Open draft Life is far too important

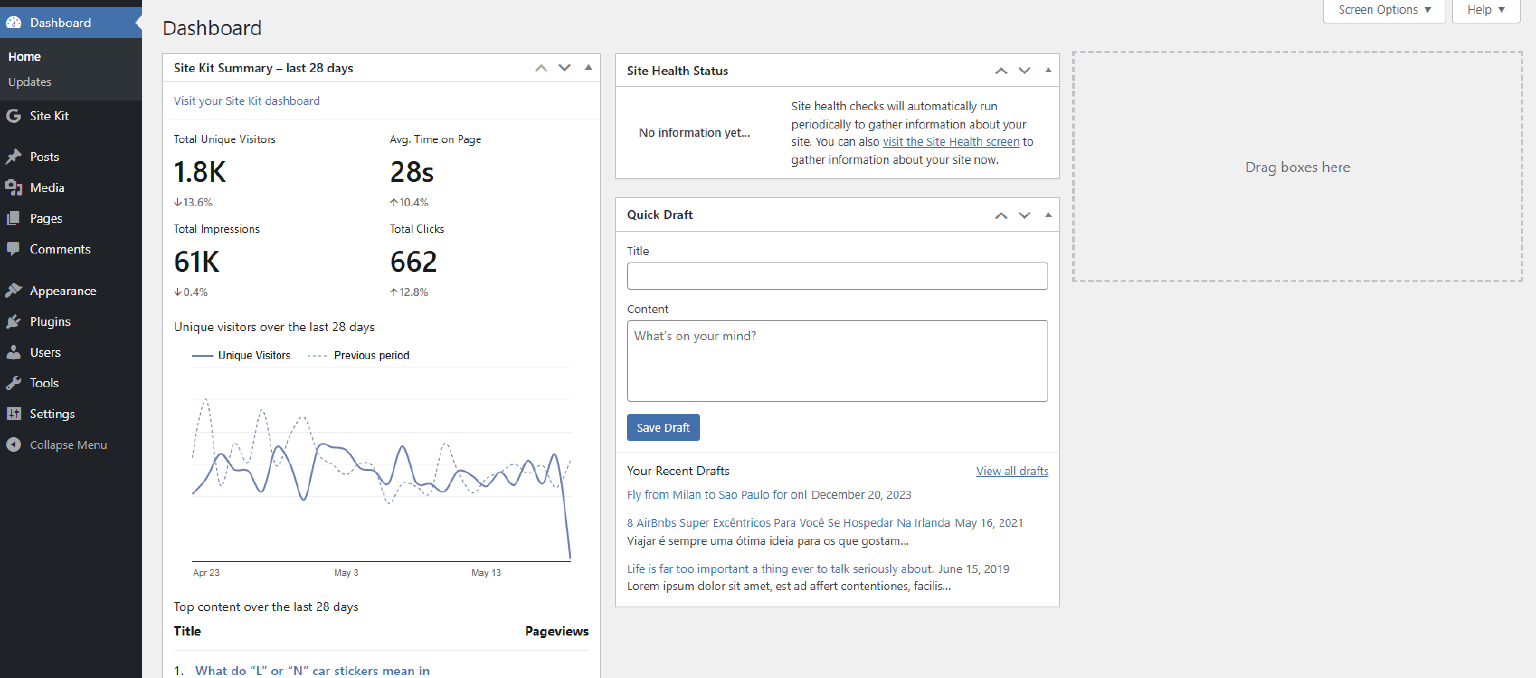coord(780,569)
